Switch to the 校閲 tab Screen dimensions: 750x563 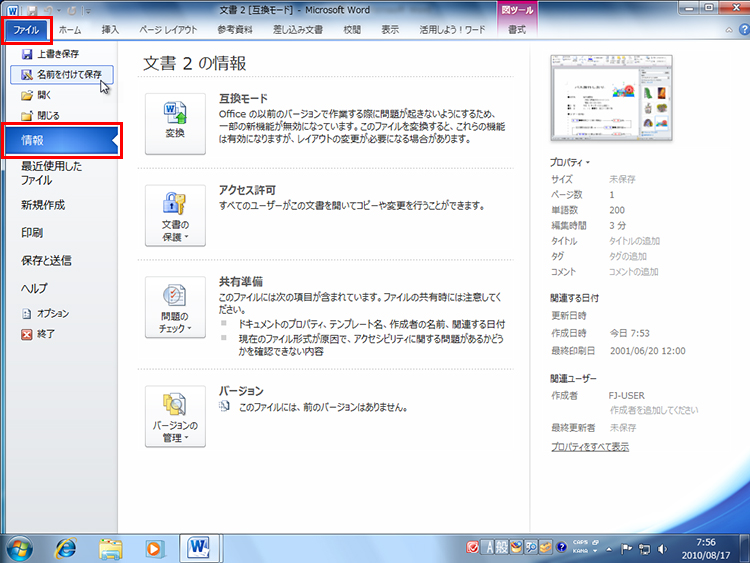pyautogui.click(x=352, y=30)
